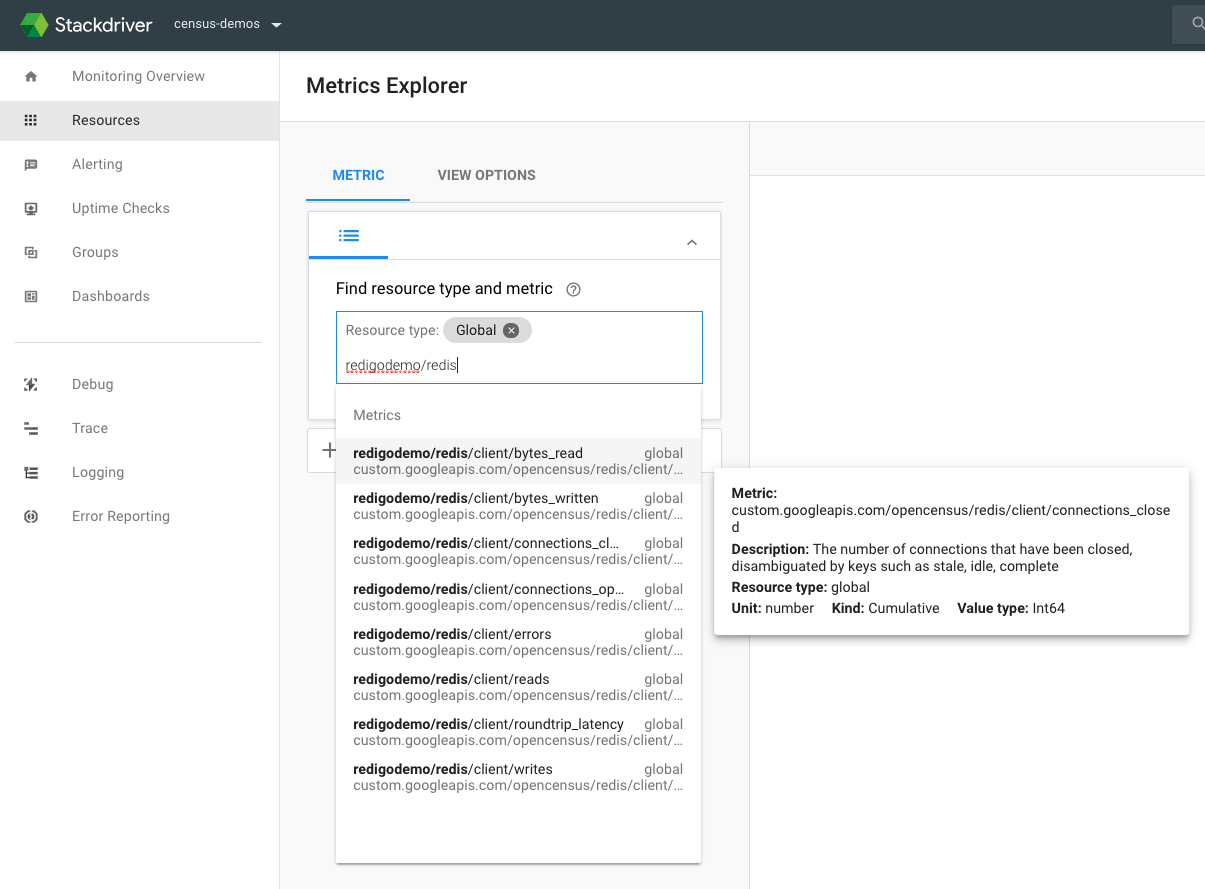
Task: Open Groups section
Action: pos(95,252)
